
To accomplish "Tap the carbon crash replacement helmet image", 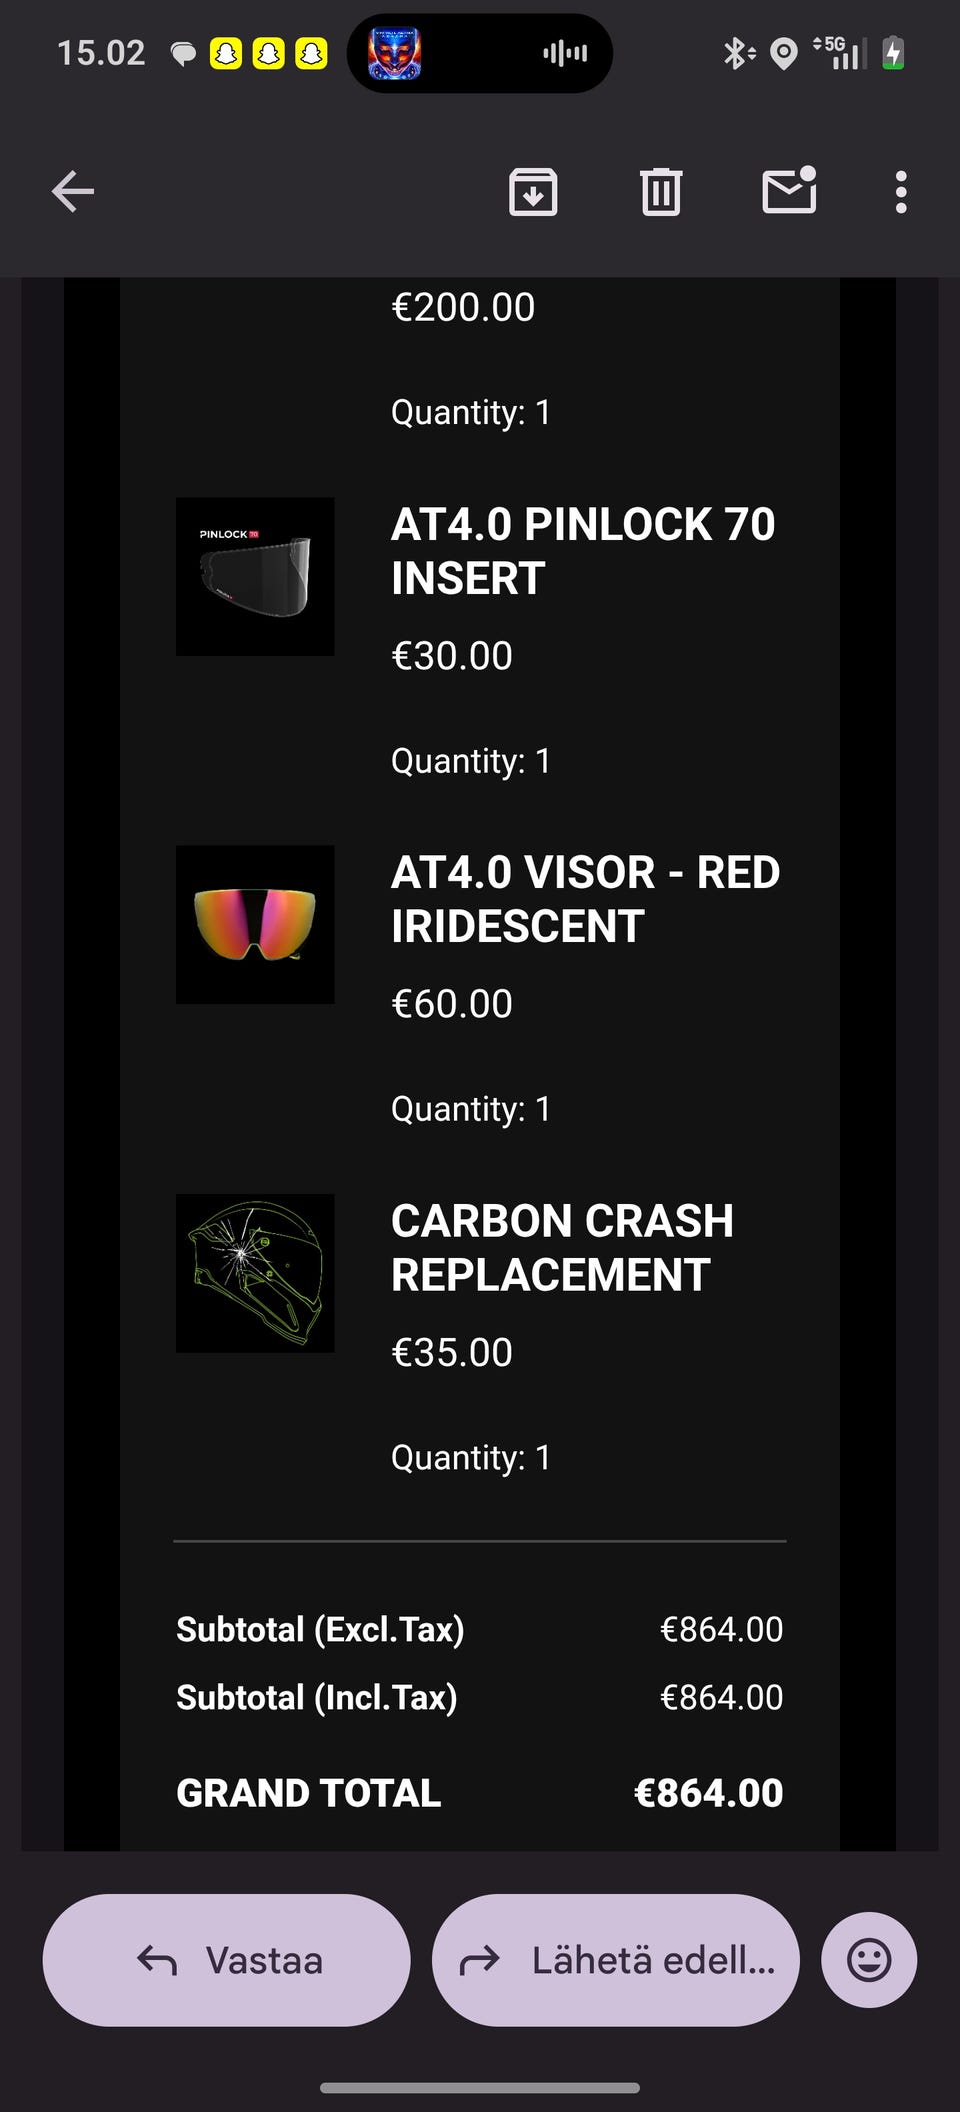I will tap(255, 1273).
